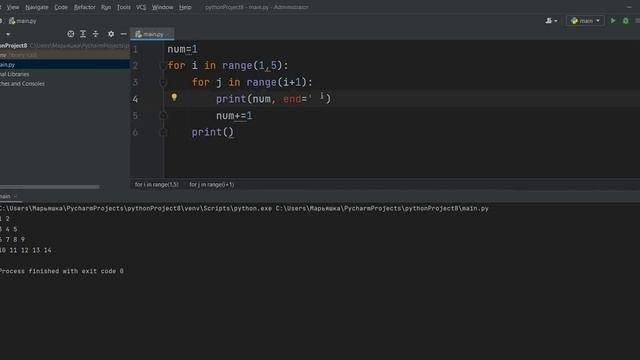Collapse all in the project panel
The height and width of the screenshot is (360, 640).
coord(96,34)
